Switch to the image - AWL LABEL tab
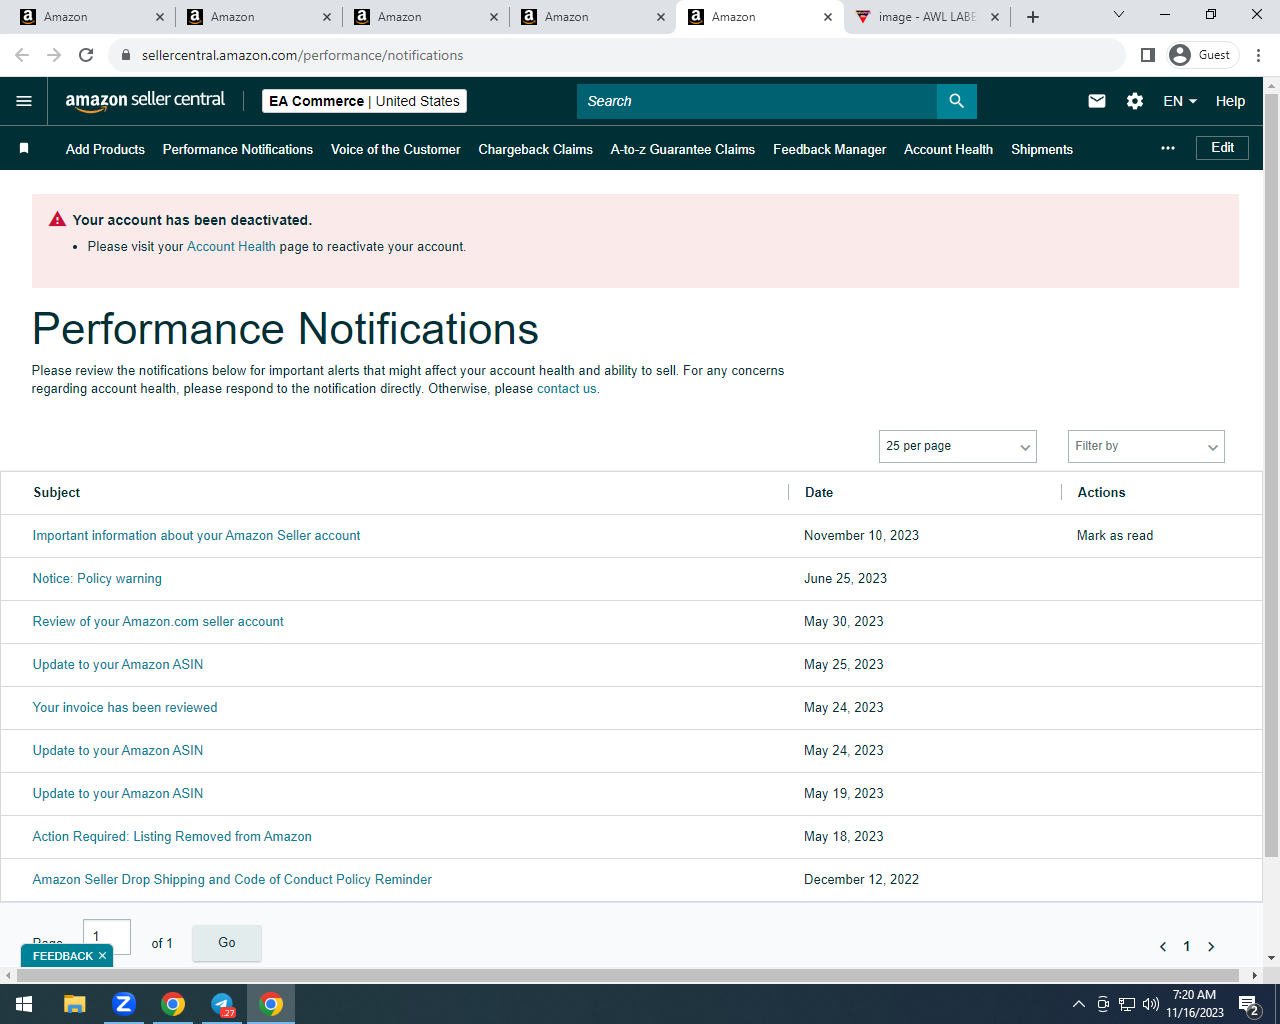The height and width of the screenshot is (1024, 1280). tap(927, 17)
